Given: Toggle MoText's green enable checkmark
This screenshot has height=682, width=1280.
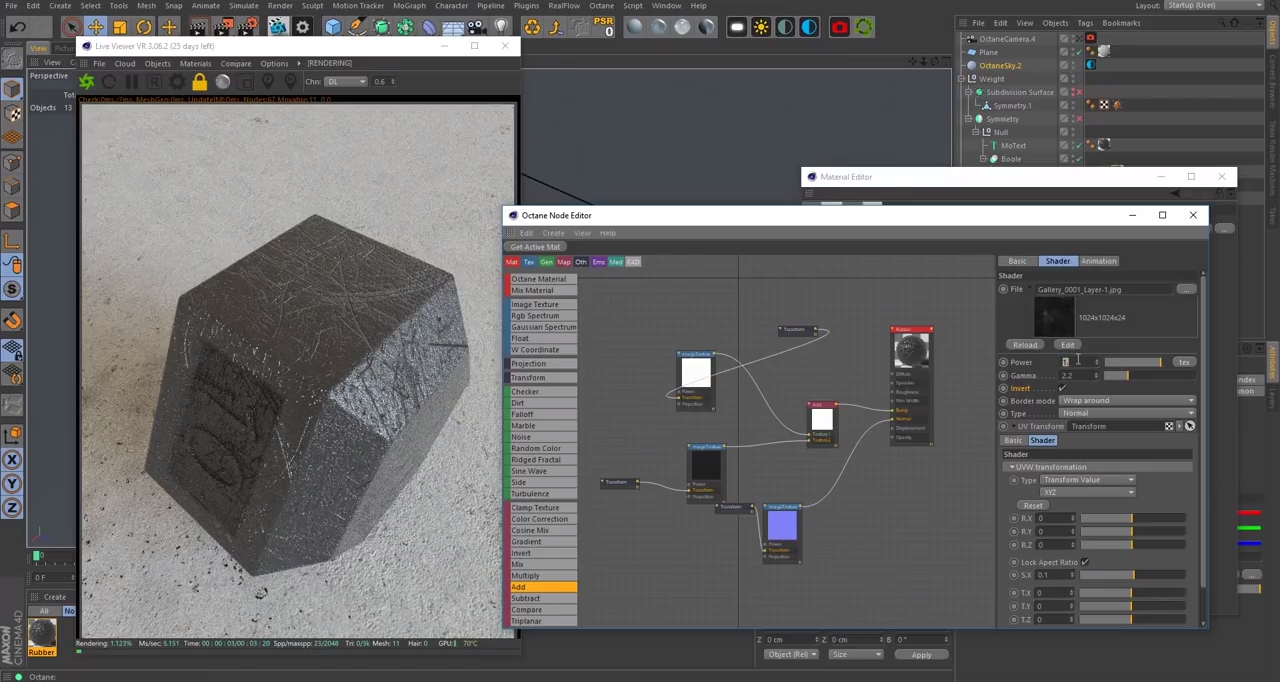Looking at the screenshot, I should click(x=1078, y=146).
